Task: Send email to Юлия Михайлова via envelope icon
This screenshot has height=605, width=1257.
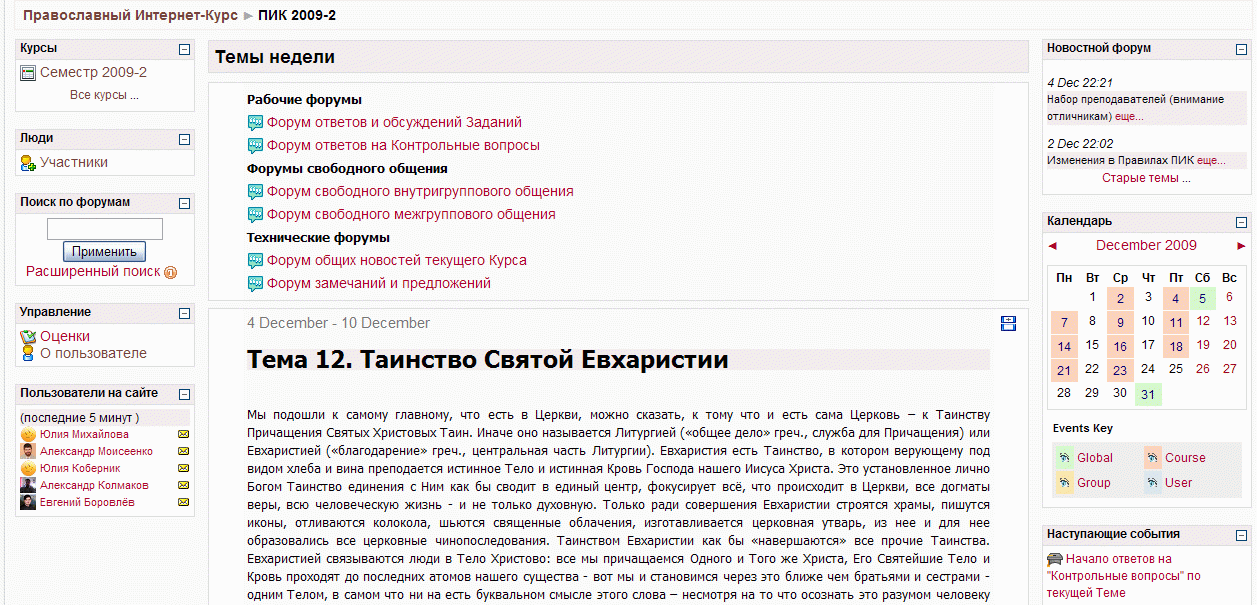Action: (x=183, y=436)
